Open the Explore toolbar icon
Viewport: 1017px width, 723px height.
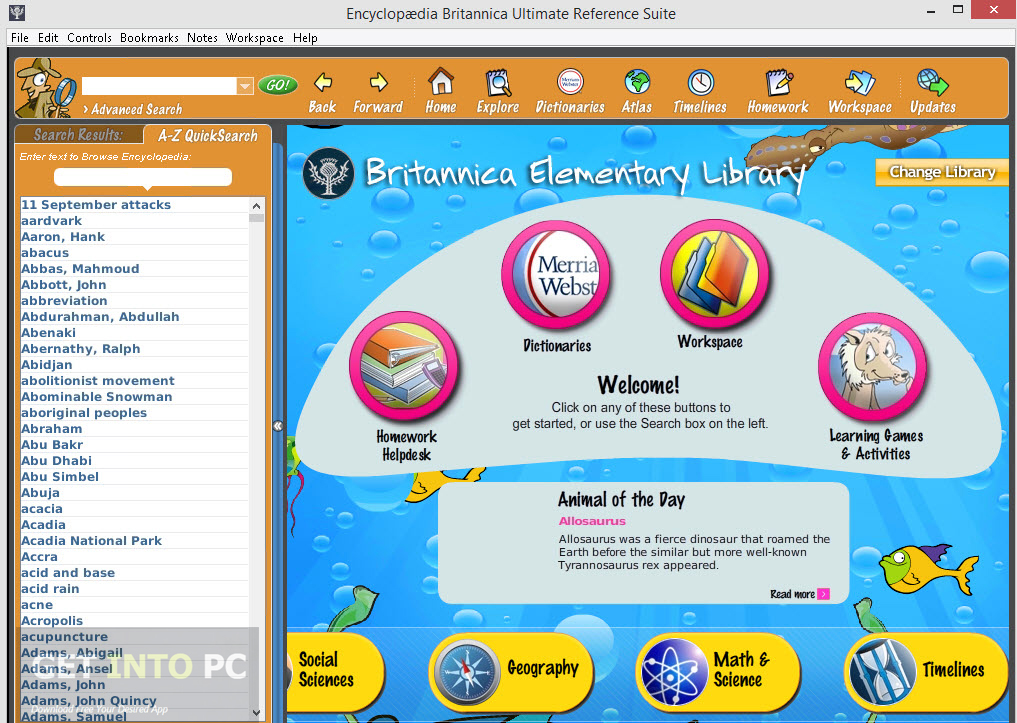coord(498,82)
